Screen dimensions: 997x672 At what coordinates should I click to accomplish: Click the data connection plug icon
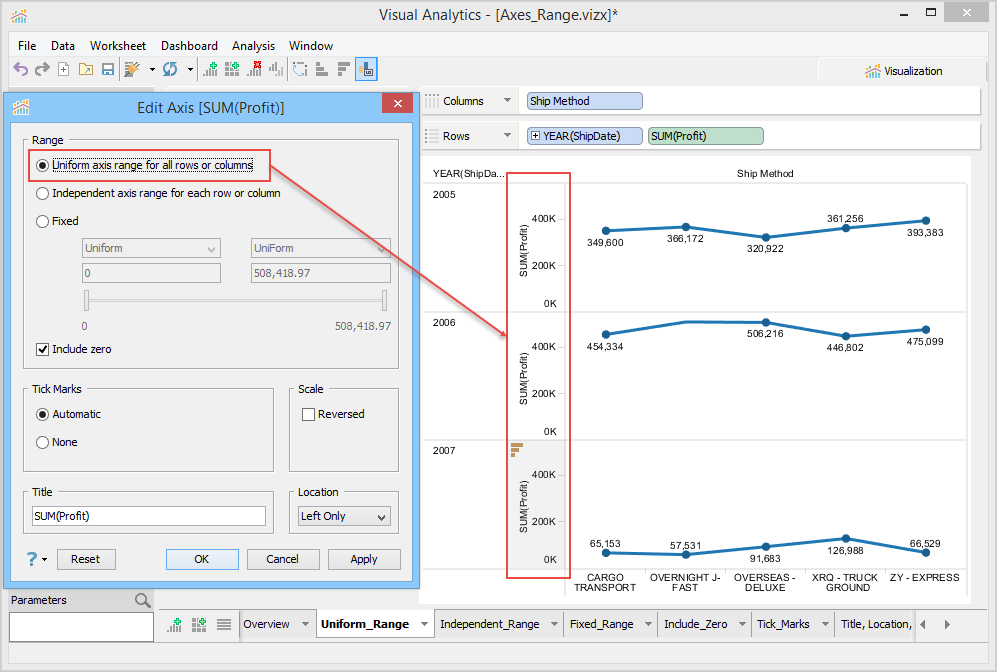pyautogui.click(x=132, y=69)
